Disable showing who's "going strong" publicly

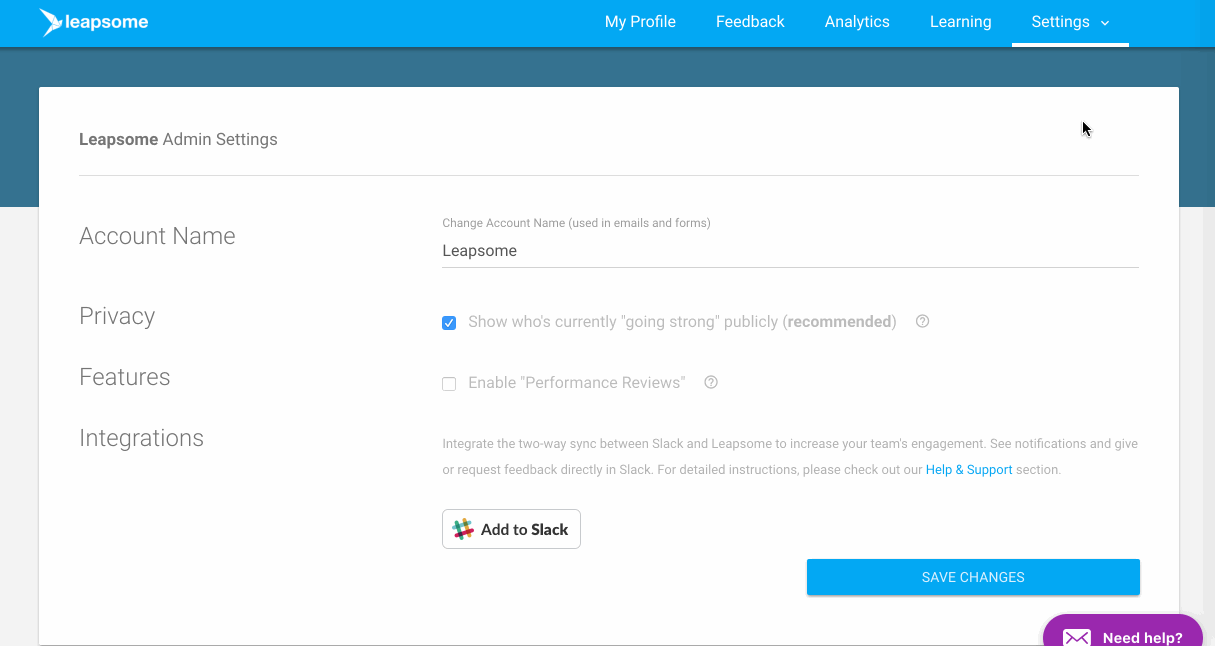[x=449, y=323]
